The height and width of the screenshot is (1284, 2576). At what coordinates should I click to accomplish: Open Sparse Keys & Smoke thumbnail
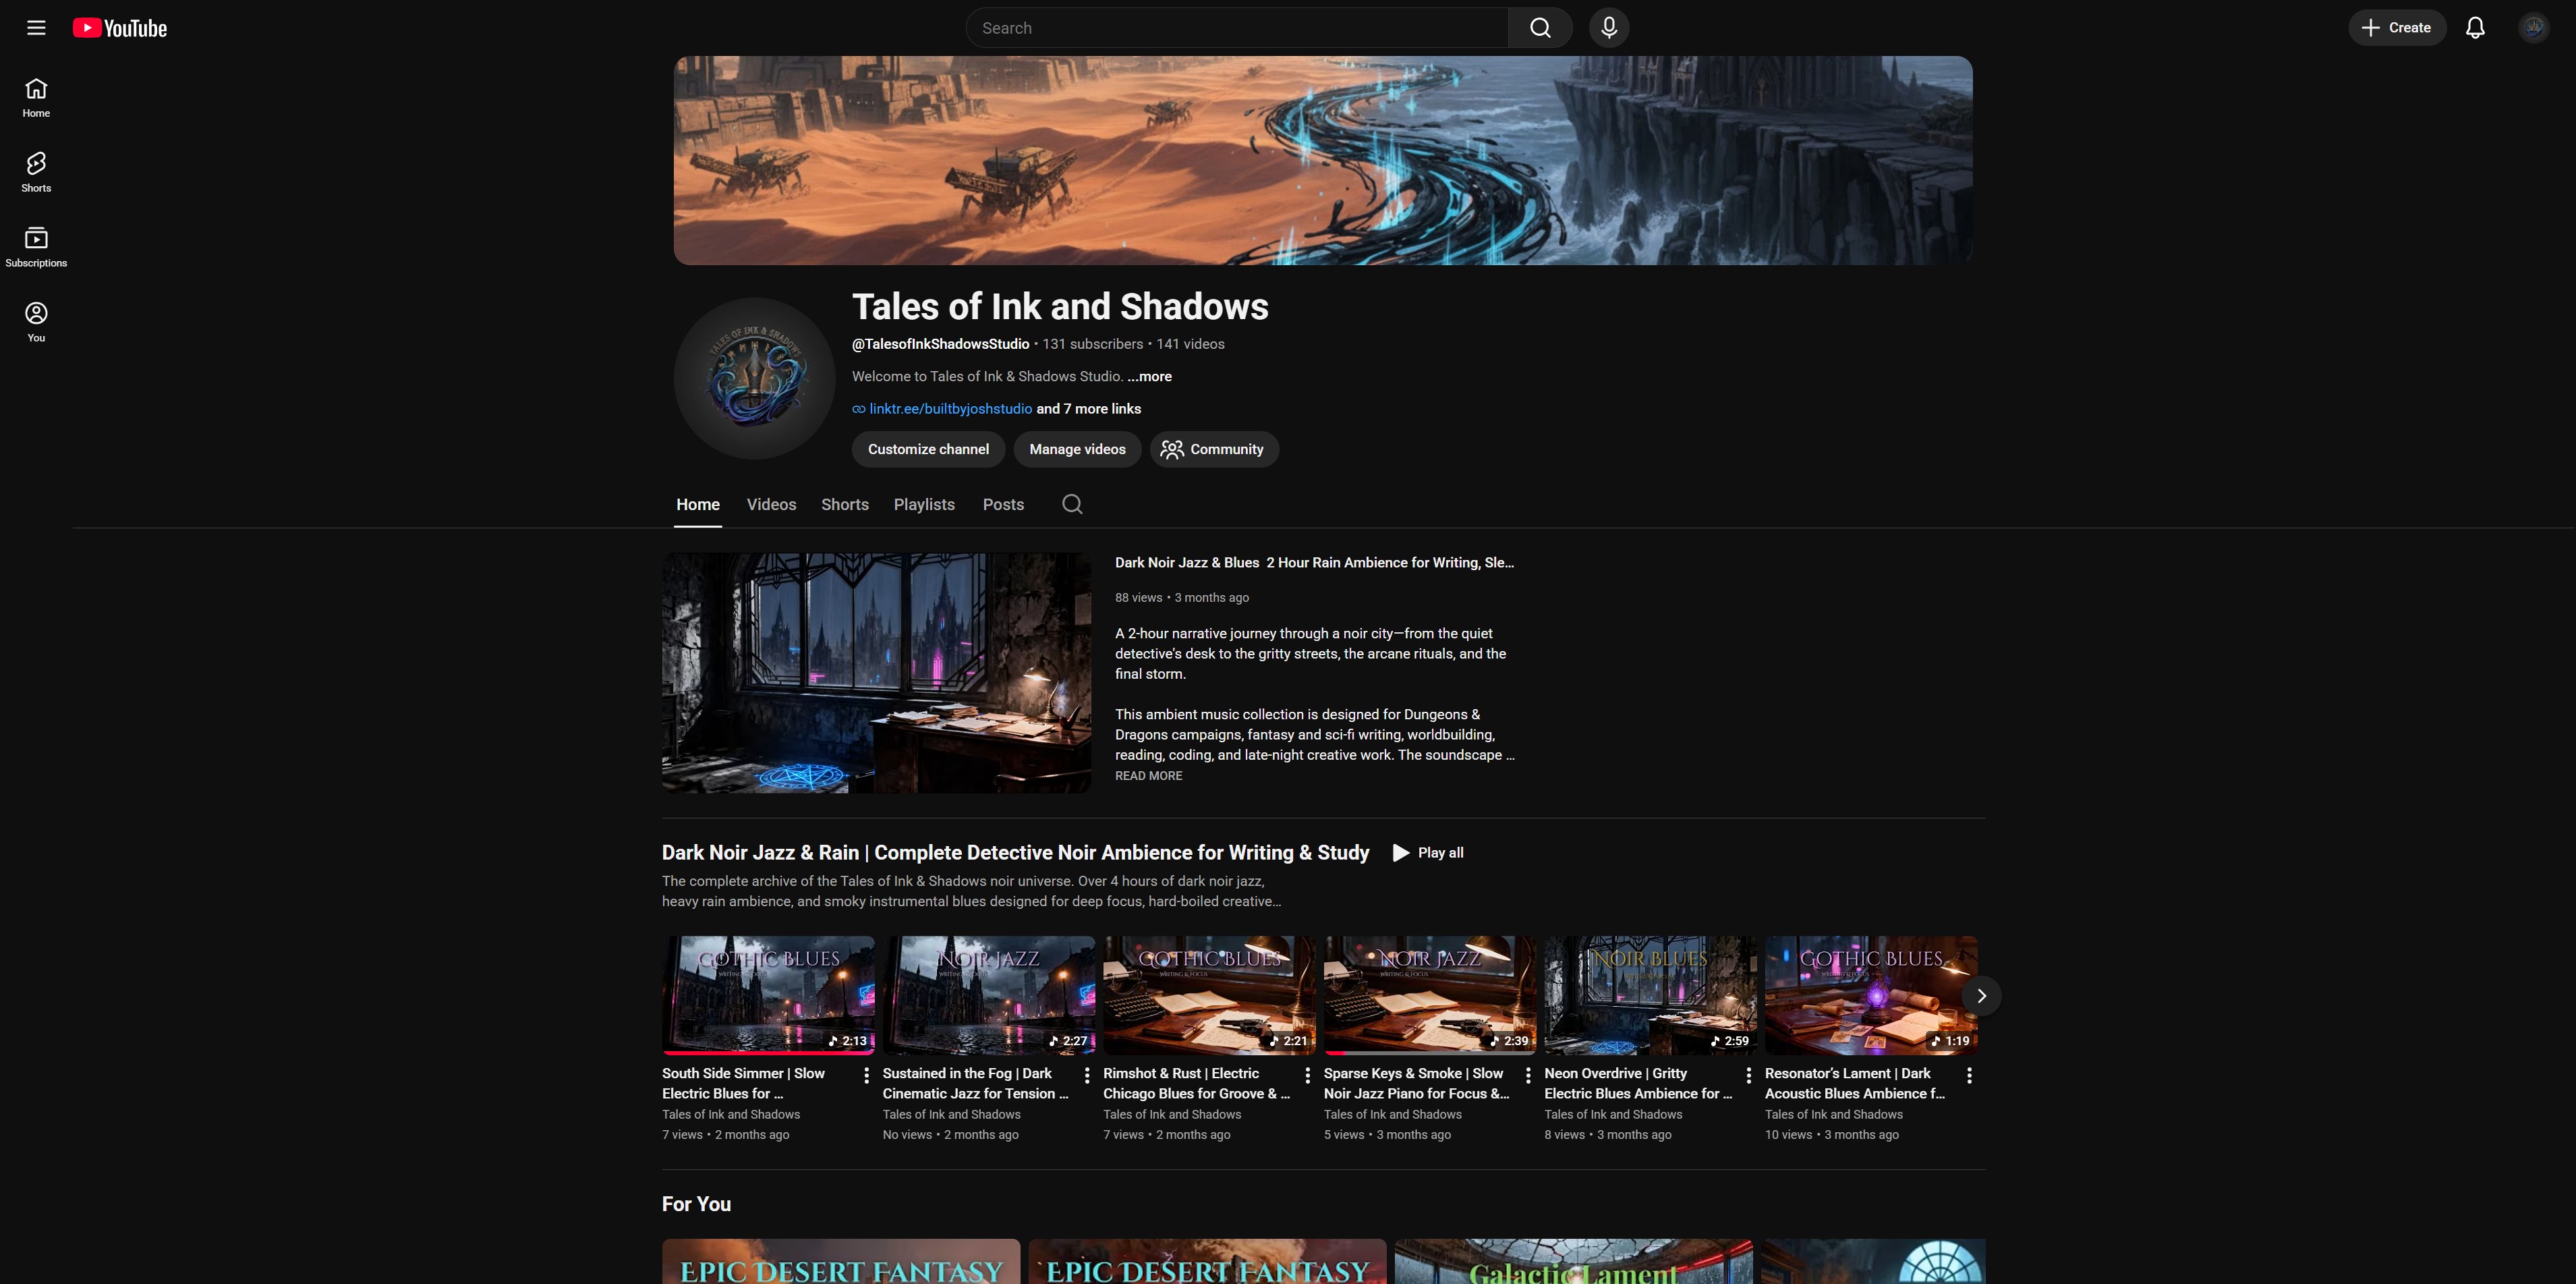point(1430,996)
